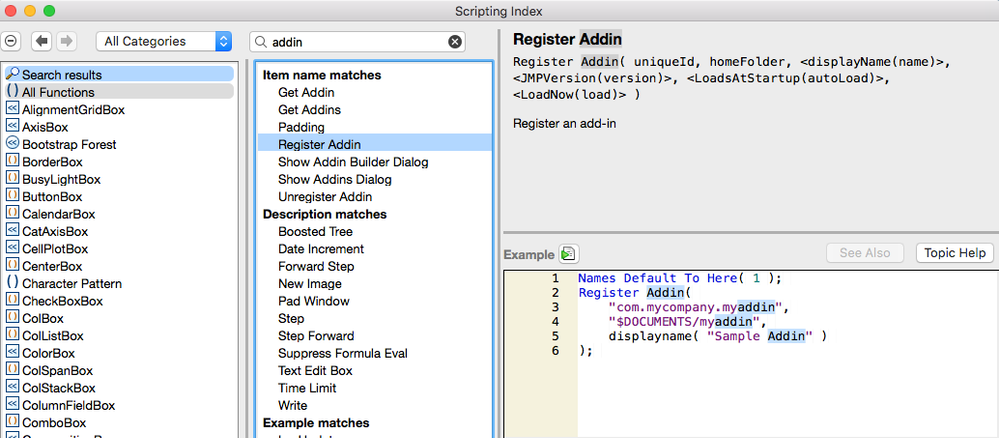Select All Functions category
This screenshot has width=999, height=438.
point(119,92)
